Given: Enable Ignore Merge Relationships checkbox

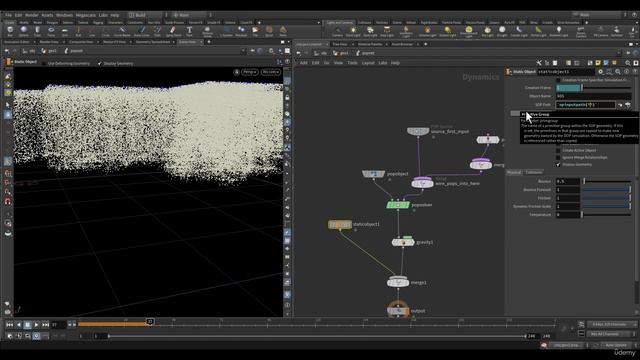Looking at the screenshot, I should pyautogui.click(x=558, y=158).
